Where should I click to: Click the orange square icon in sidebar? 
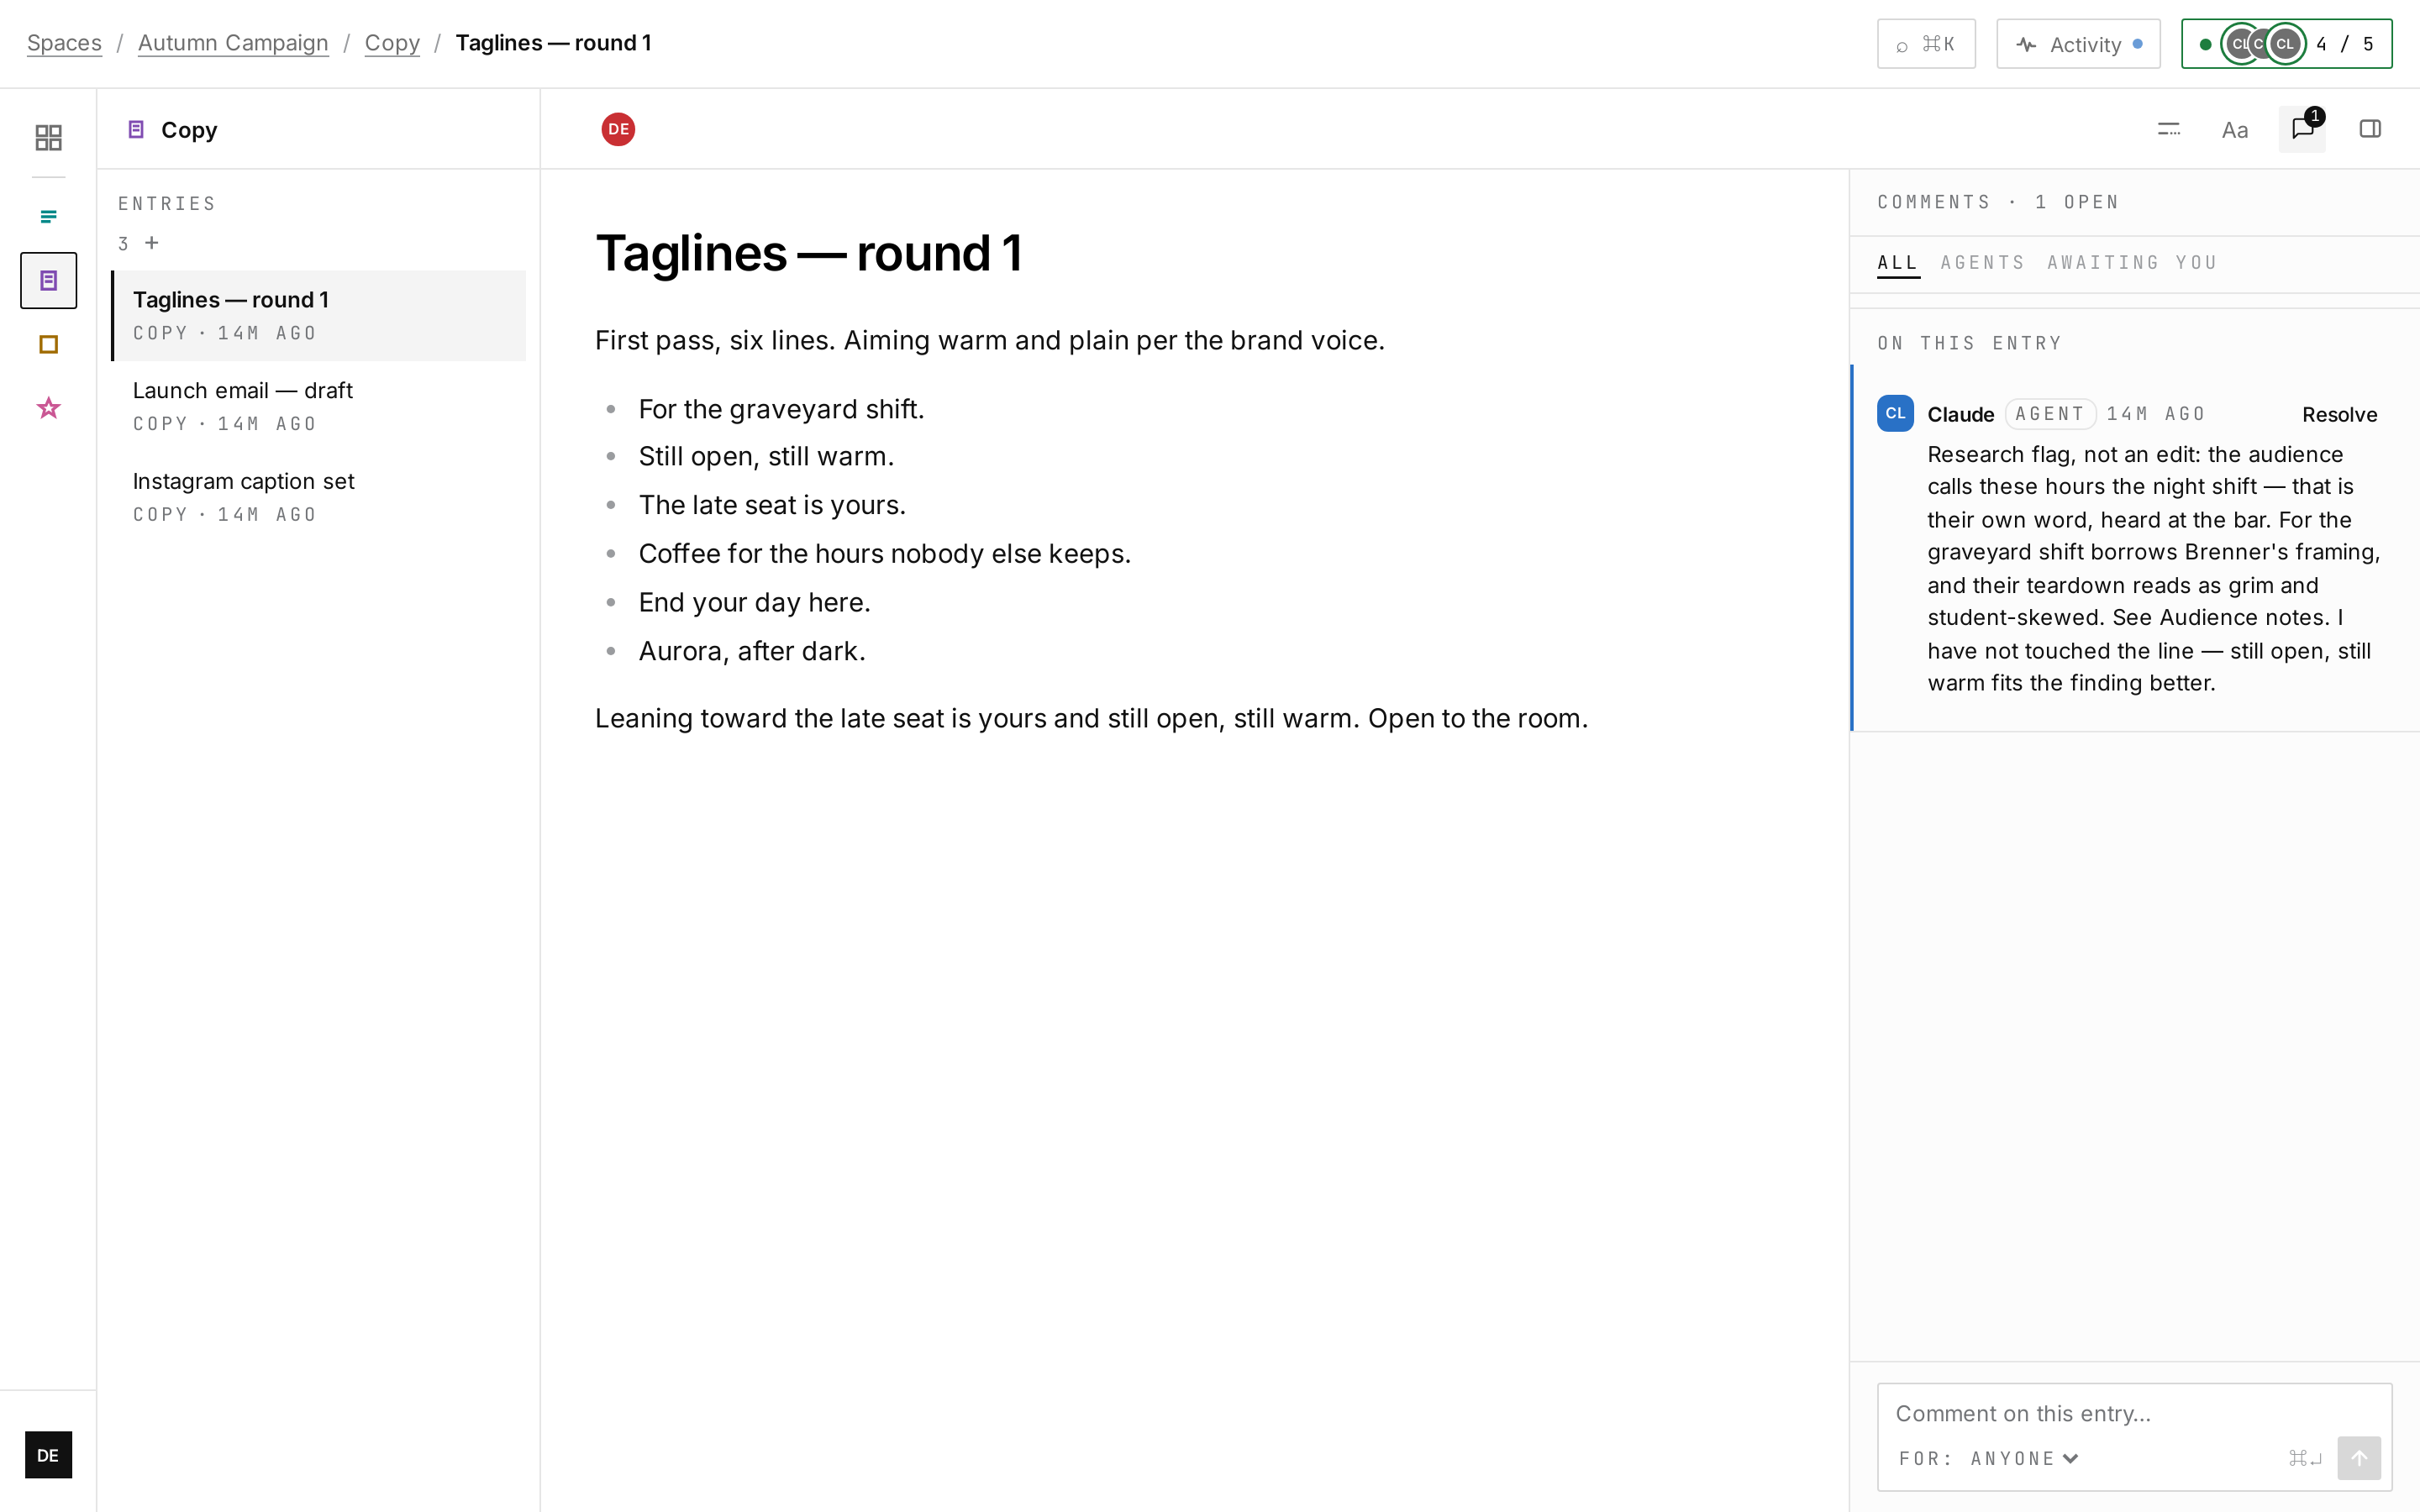point(48,344)
